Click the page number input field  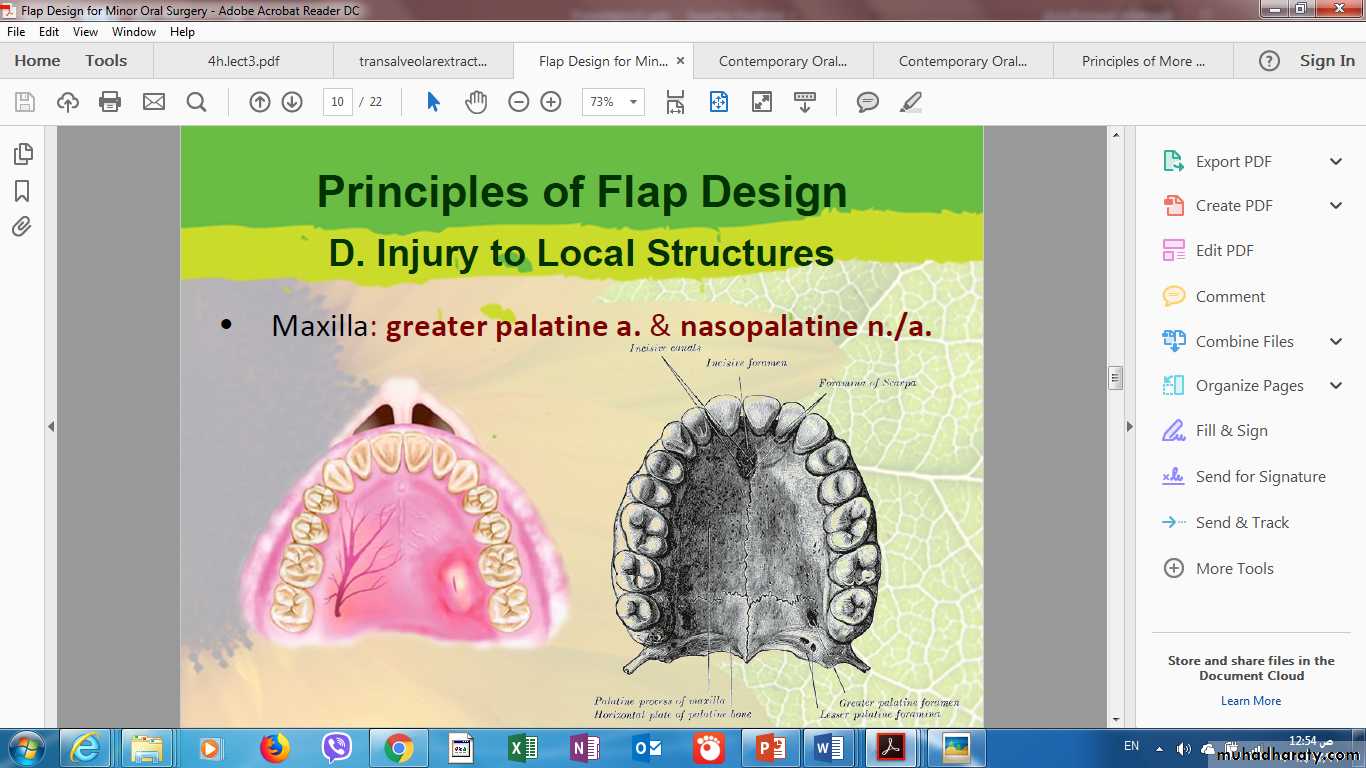(x=337, y=102)
